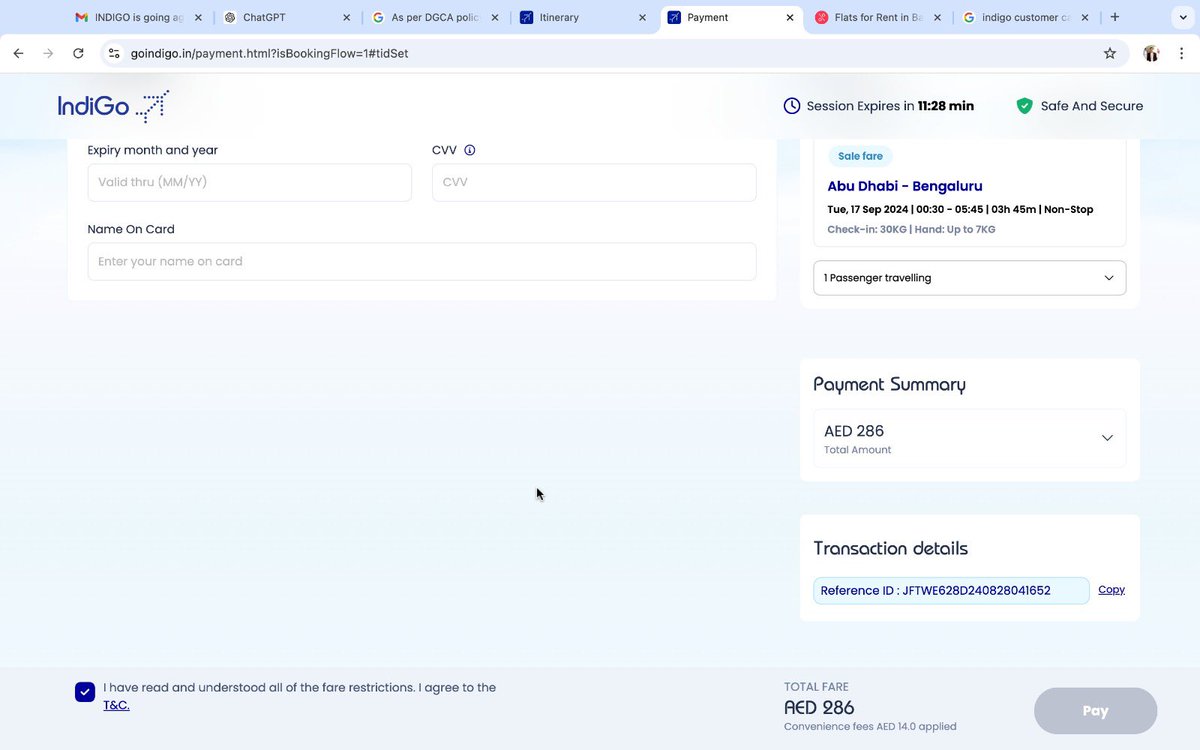This screenshot has width=1200, height=750.
Task: Expand the 1 Passenger travelling dropdown
Action: click(969, 278)
